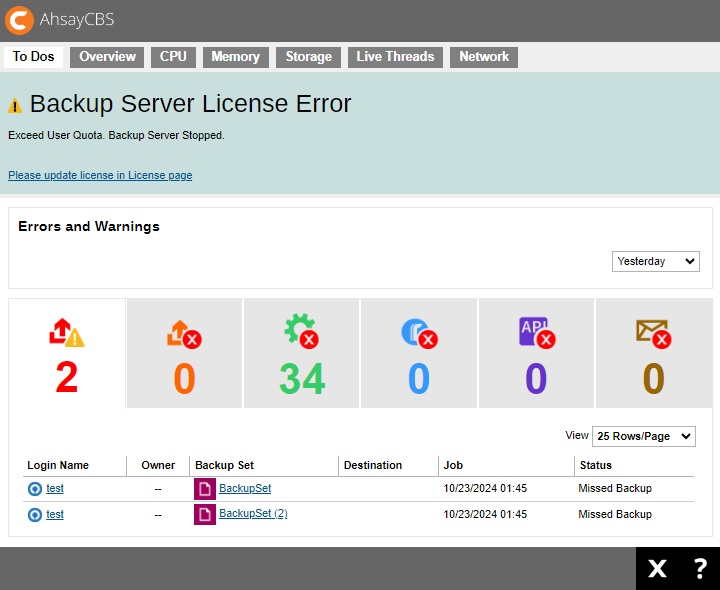Click Missed Backup status in the BackupSet (2) row

pyautogui.click(x=615, y=514)
